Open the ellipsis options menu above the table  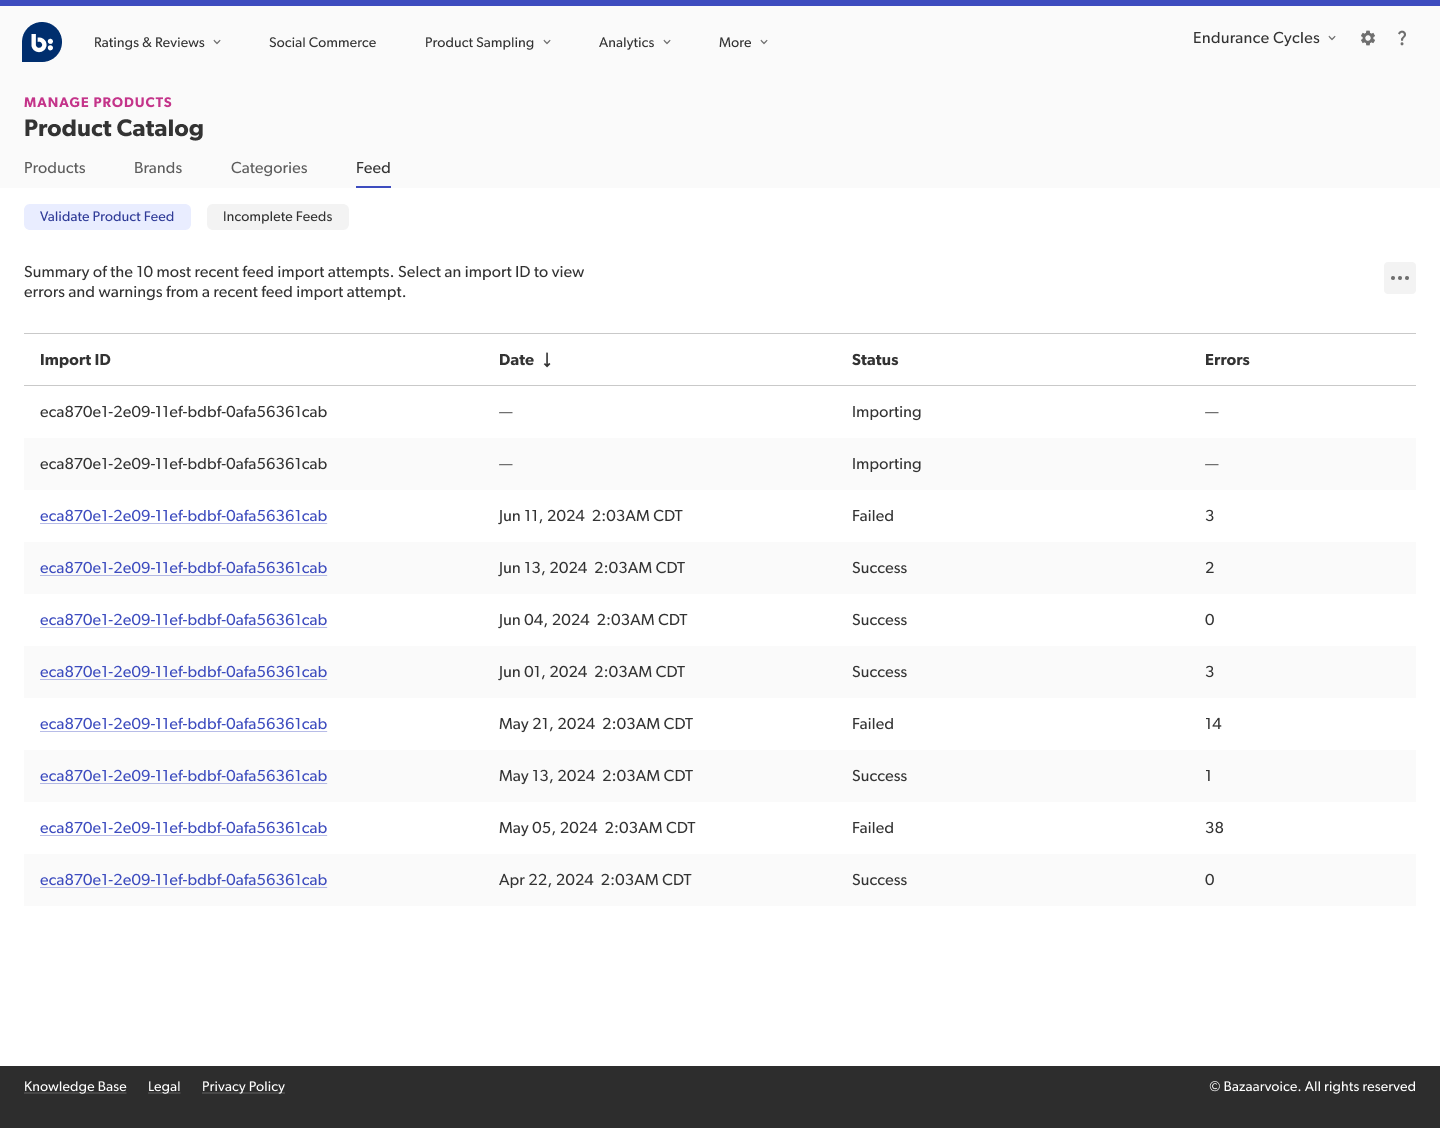[x=1399, y=278]
